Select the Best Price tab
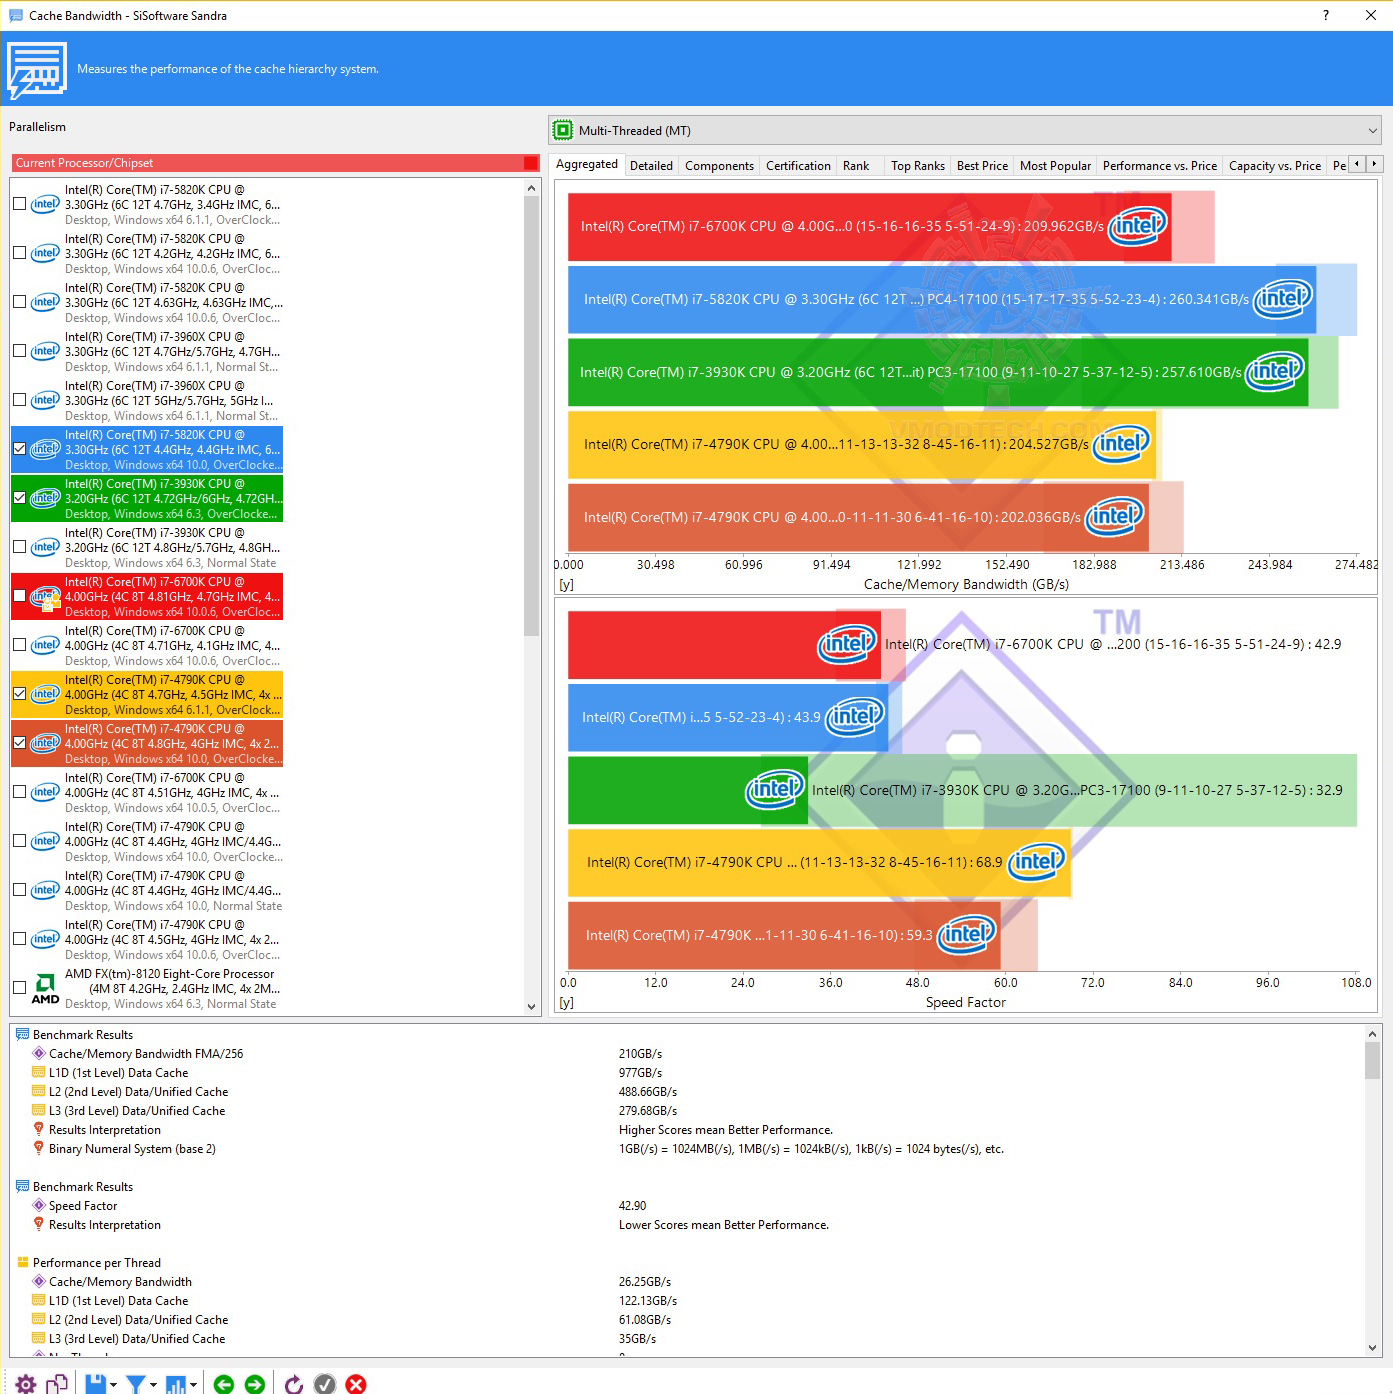 982,166
